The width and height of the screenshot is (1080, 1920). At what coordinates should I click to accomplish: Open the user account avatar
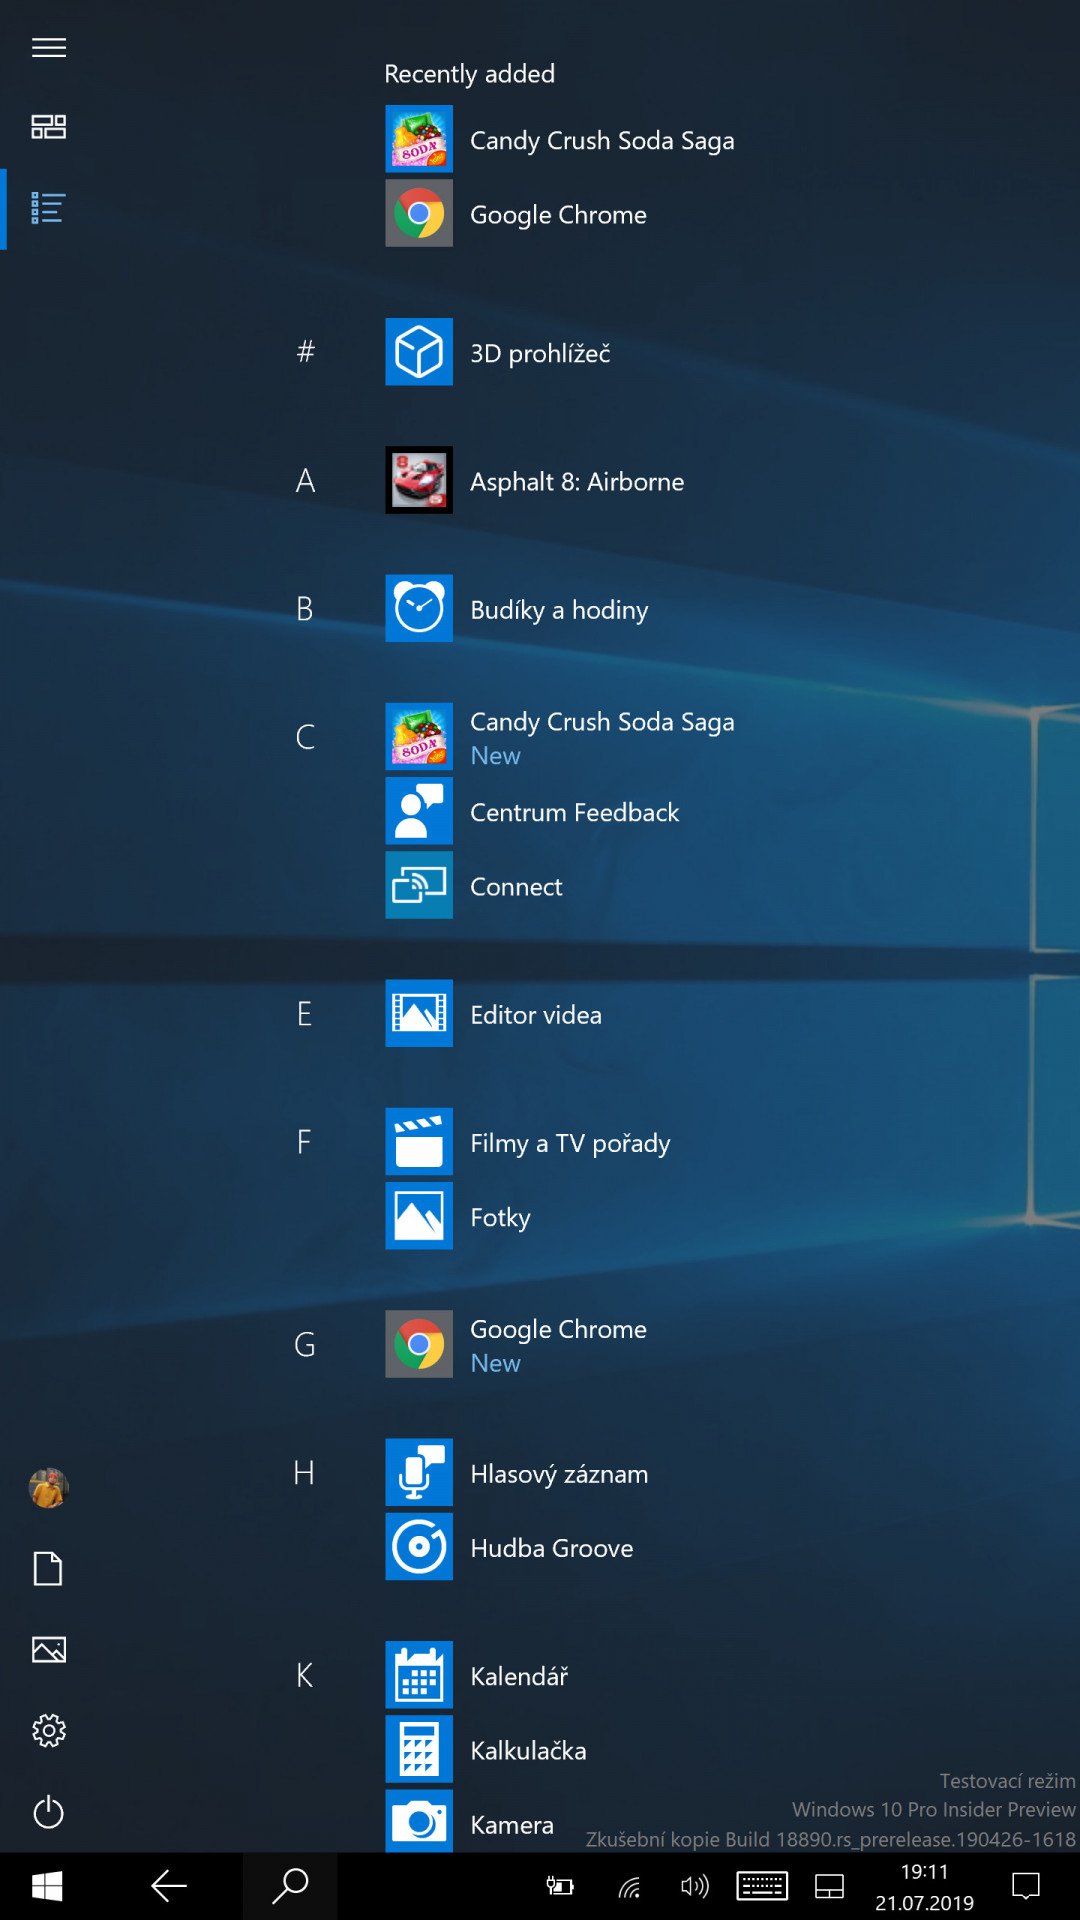coord(48,1488)
